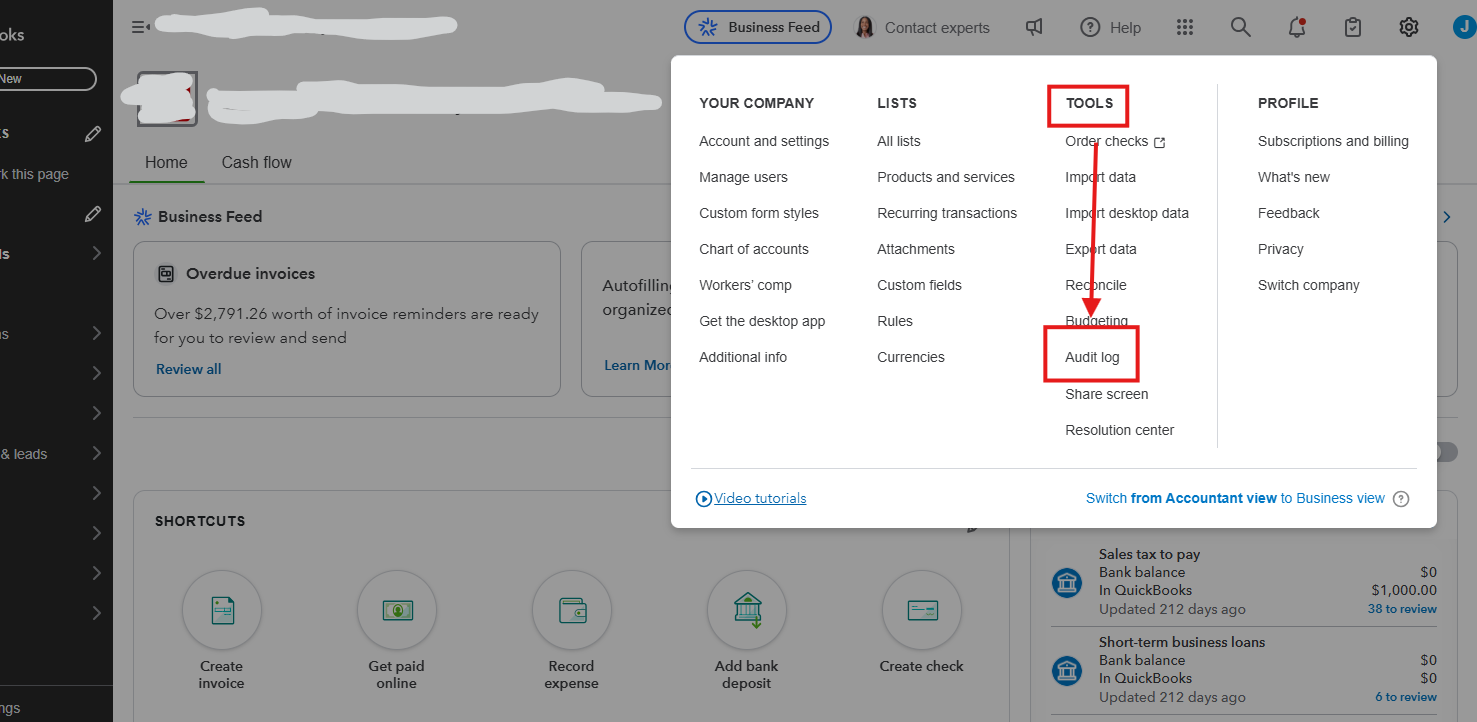Open Reconcile tool
Viewport: 1477px width, 722px height.
click(x=1096, y=285)
